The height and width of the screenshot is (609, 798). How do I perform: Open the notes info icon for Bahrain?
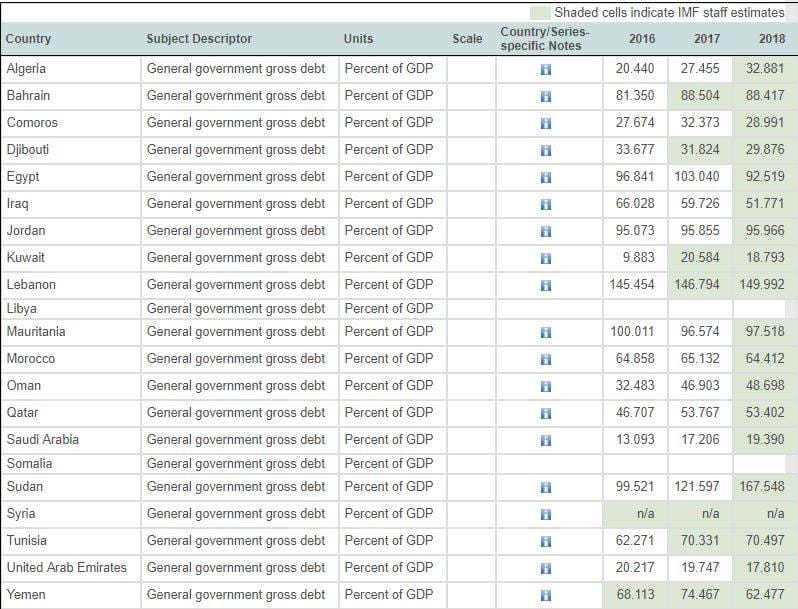(x=546, y=97)
